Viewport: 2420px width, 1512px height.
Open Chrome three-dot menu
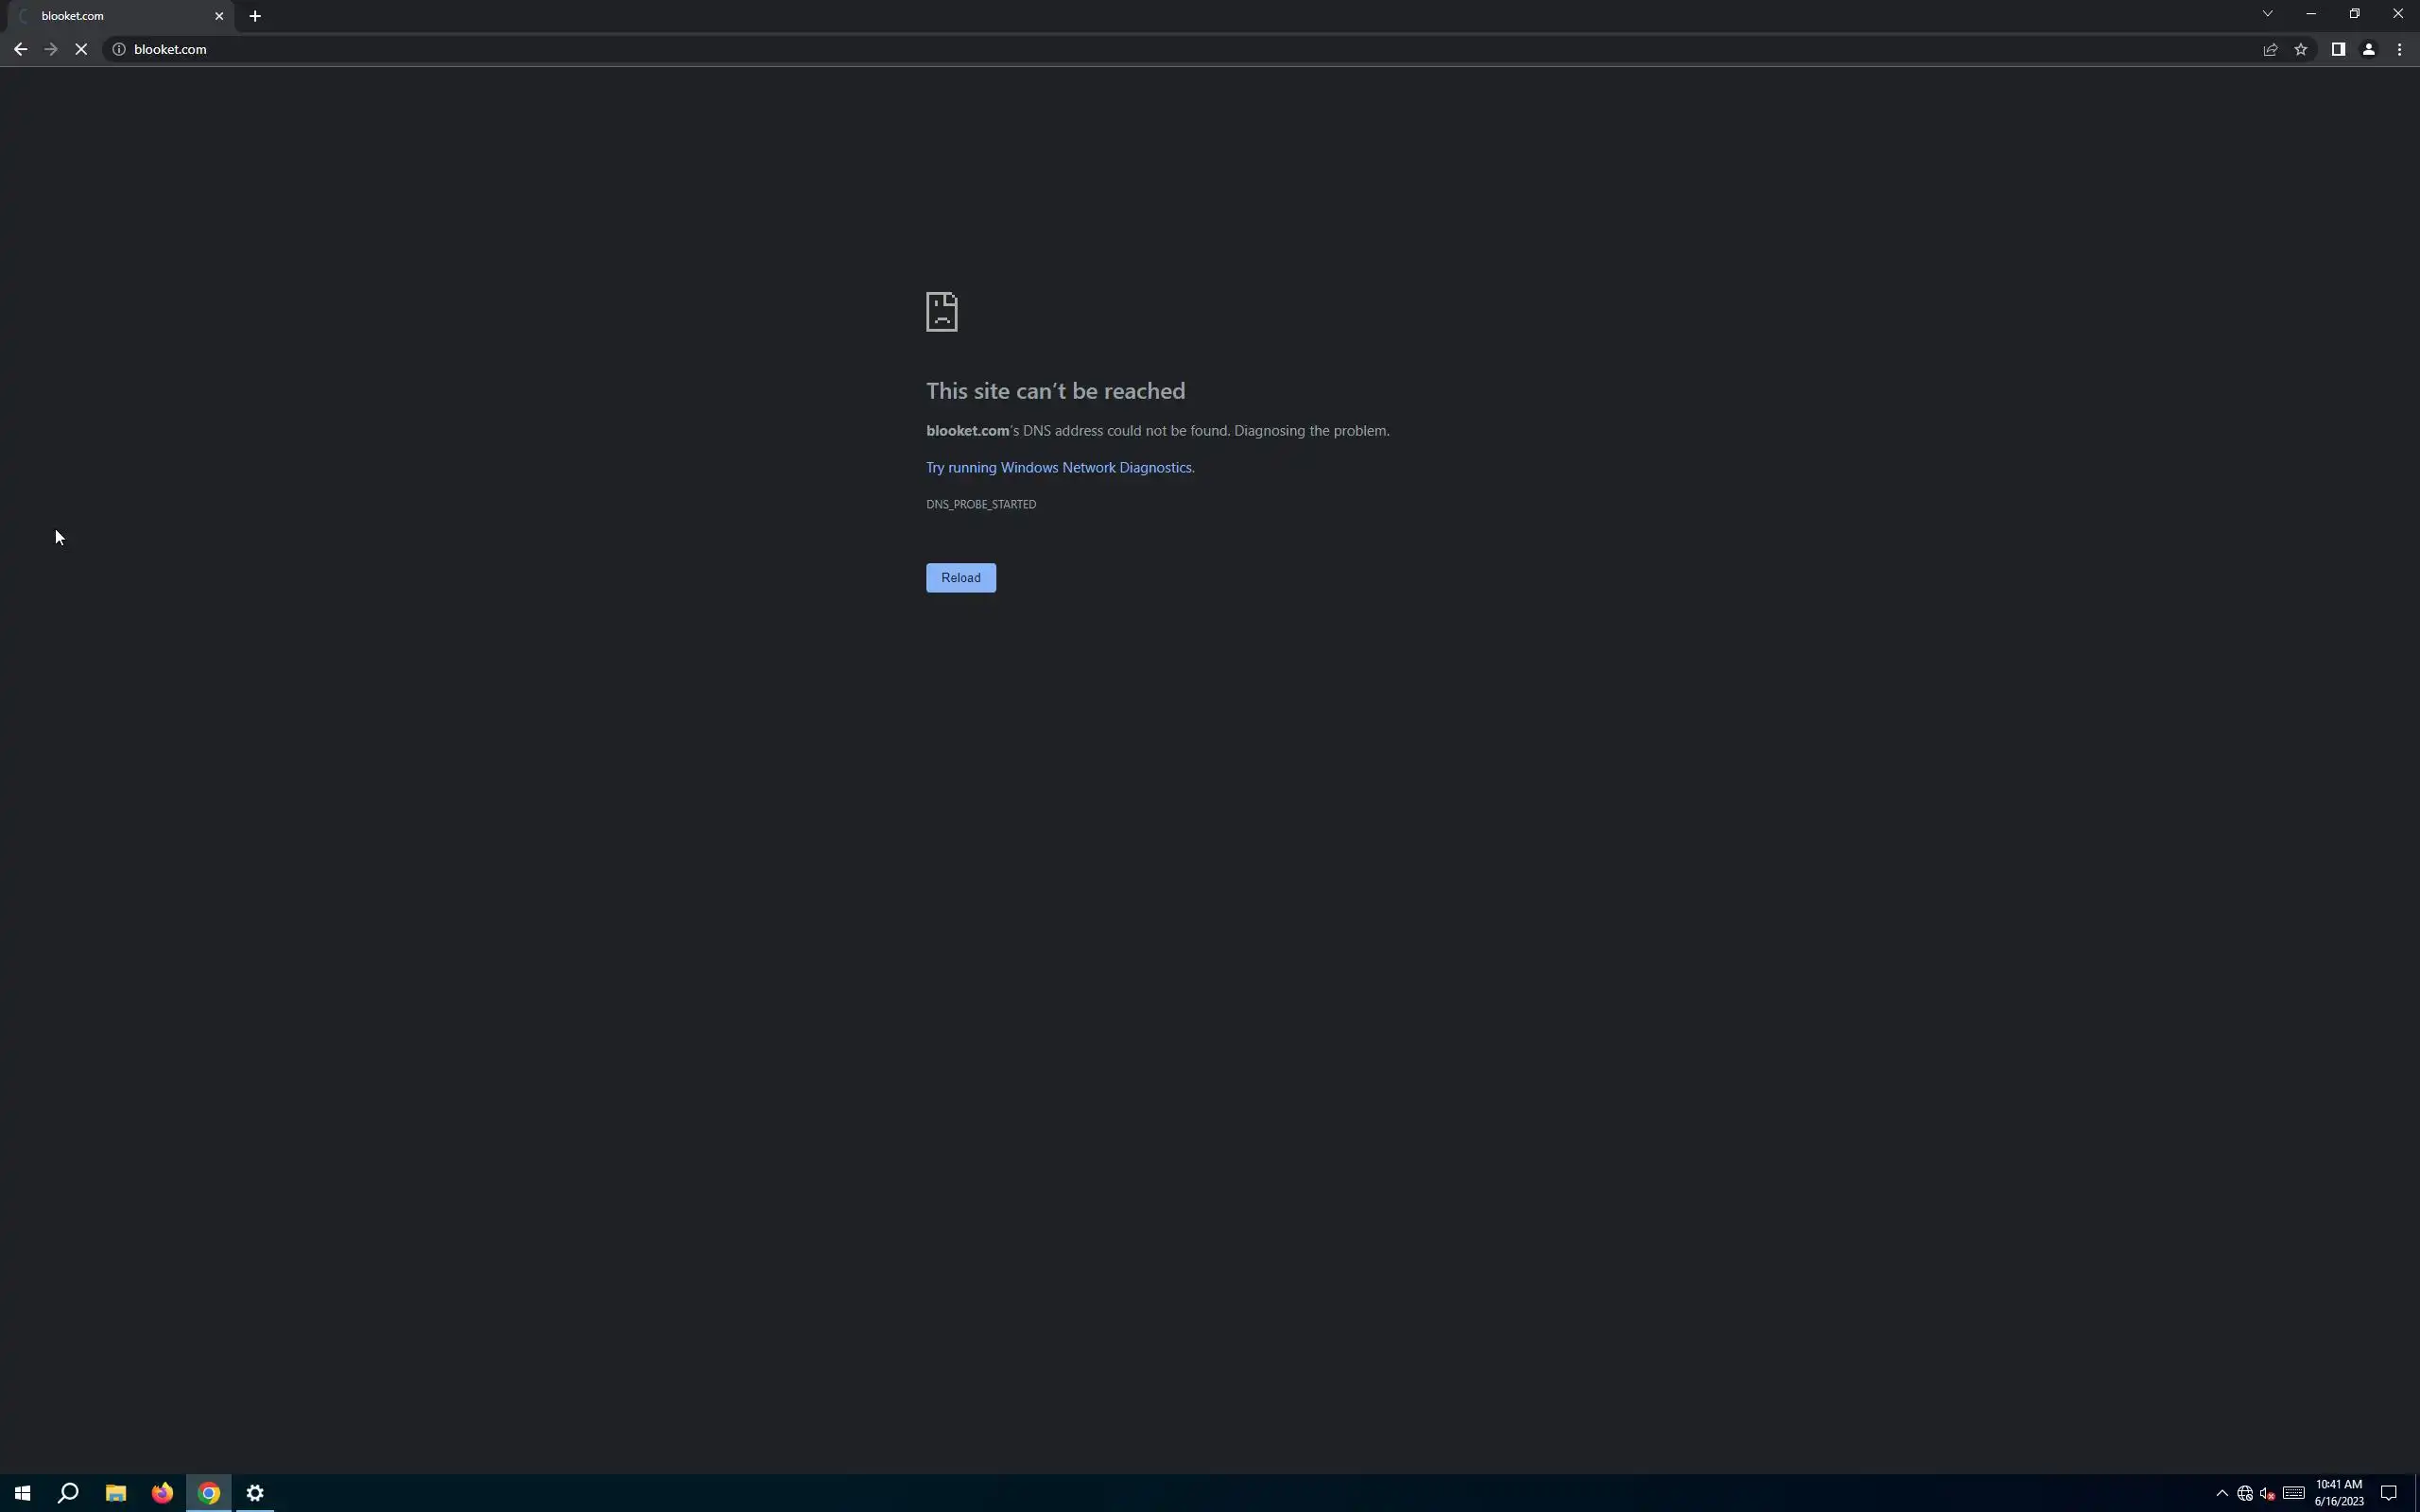point(2399,49)
